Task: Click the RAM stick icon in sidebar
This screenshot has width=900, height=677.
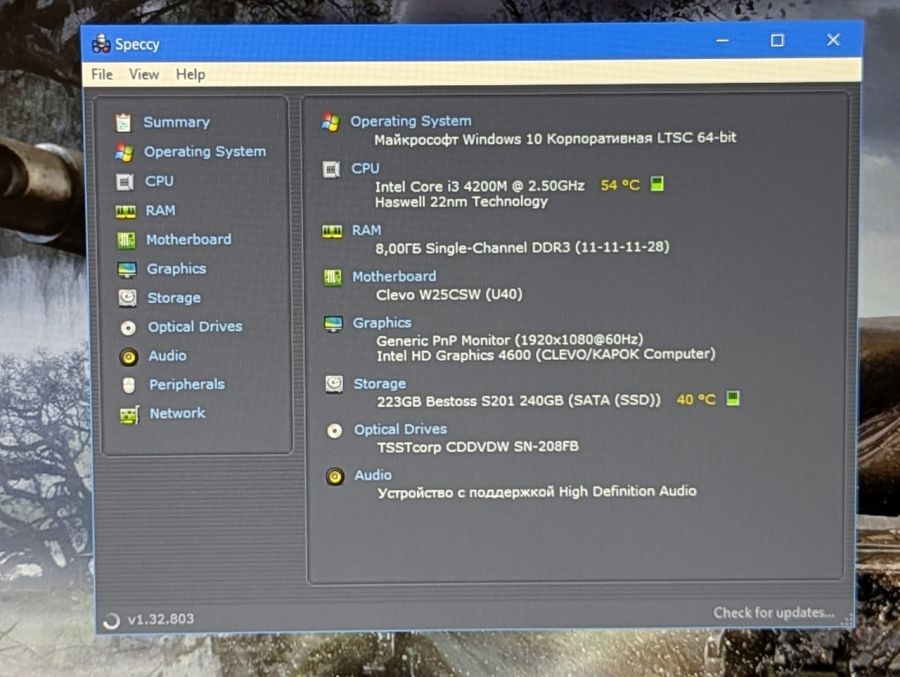Action: (x=126, y=211)
